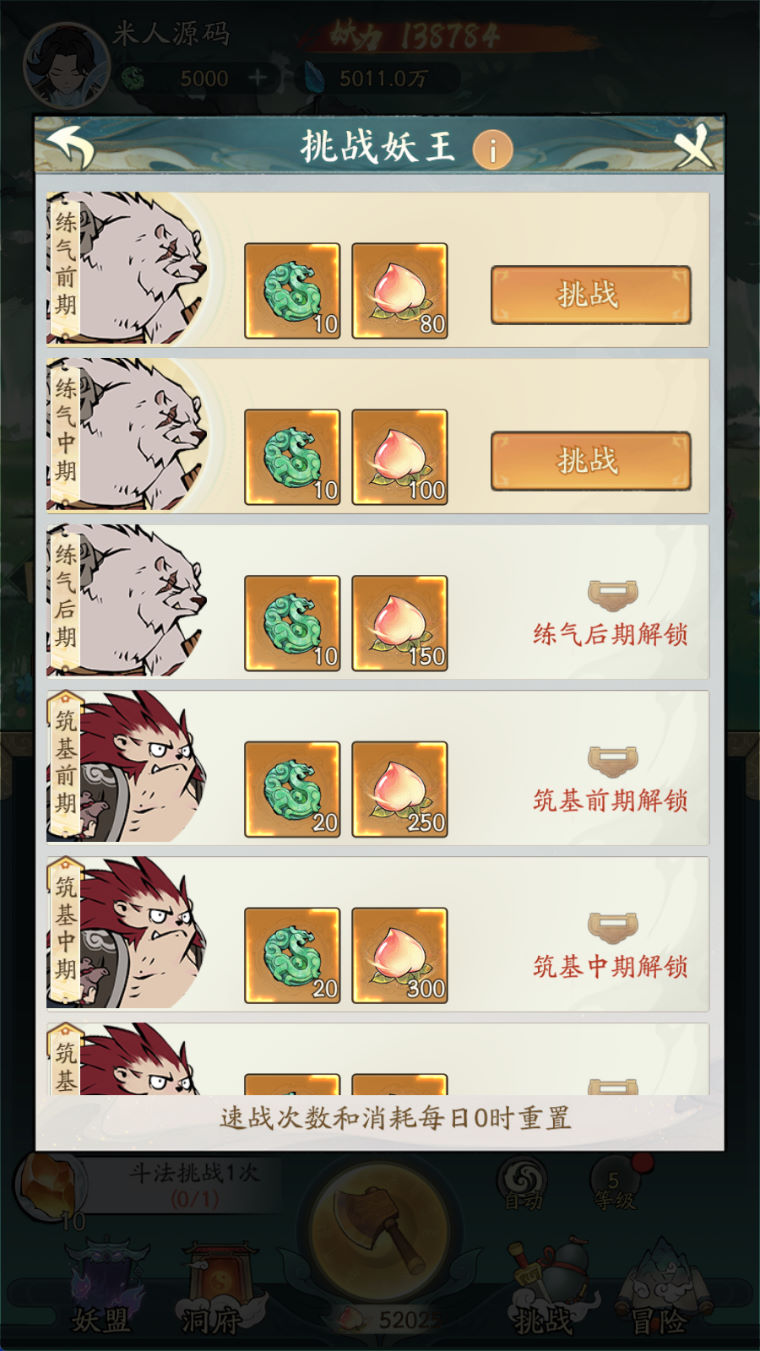This screenshot has width=760, height=1351.
Task: Open the 妖盟 tab in the bottom bar
Action: 103,1290
